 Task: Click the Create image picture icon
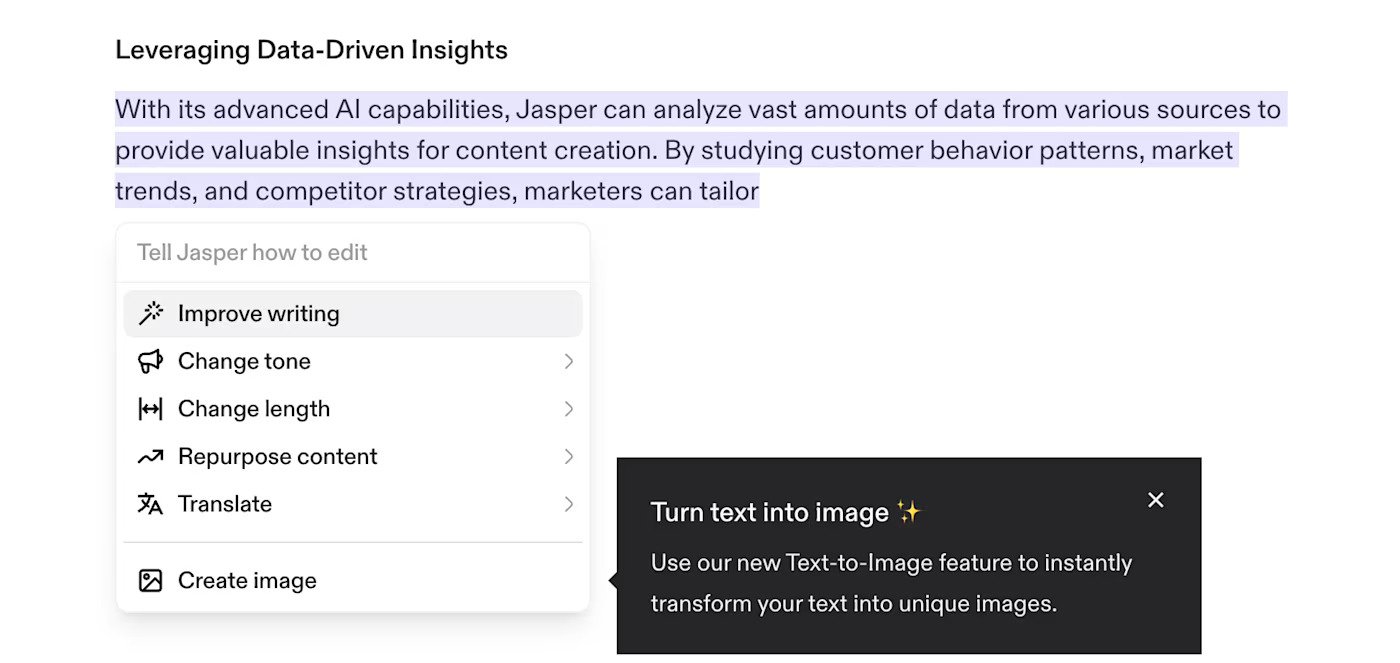point(150,581)
